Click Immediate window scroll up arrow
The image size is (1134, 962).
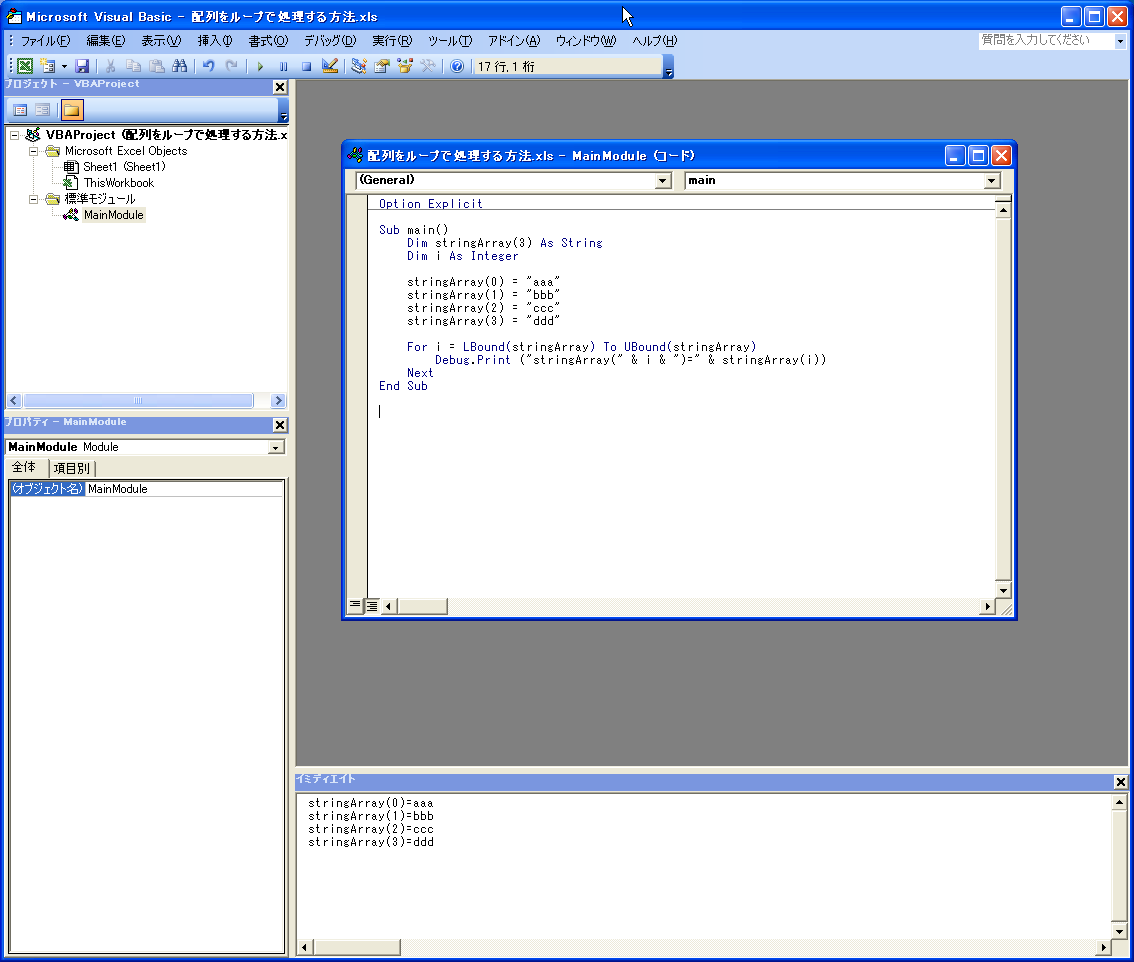[1120, 803]
